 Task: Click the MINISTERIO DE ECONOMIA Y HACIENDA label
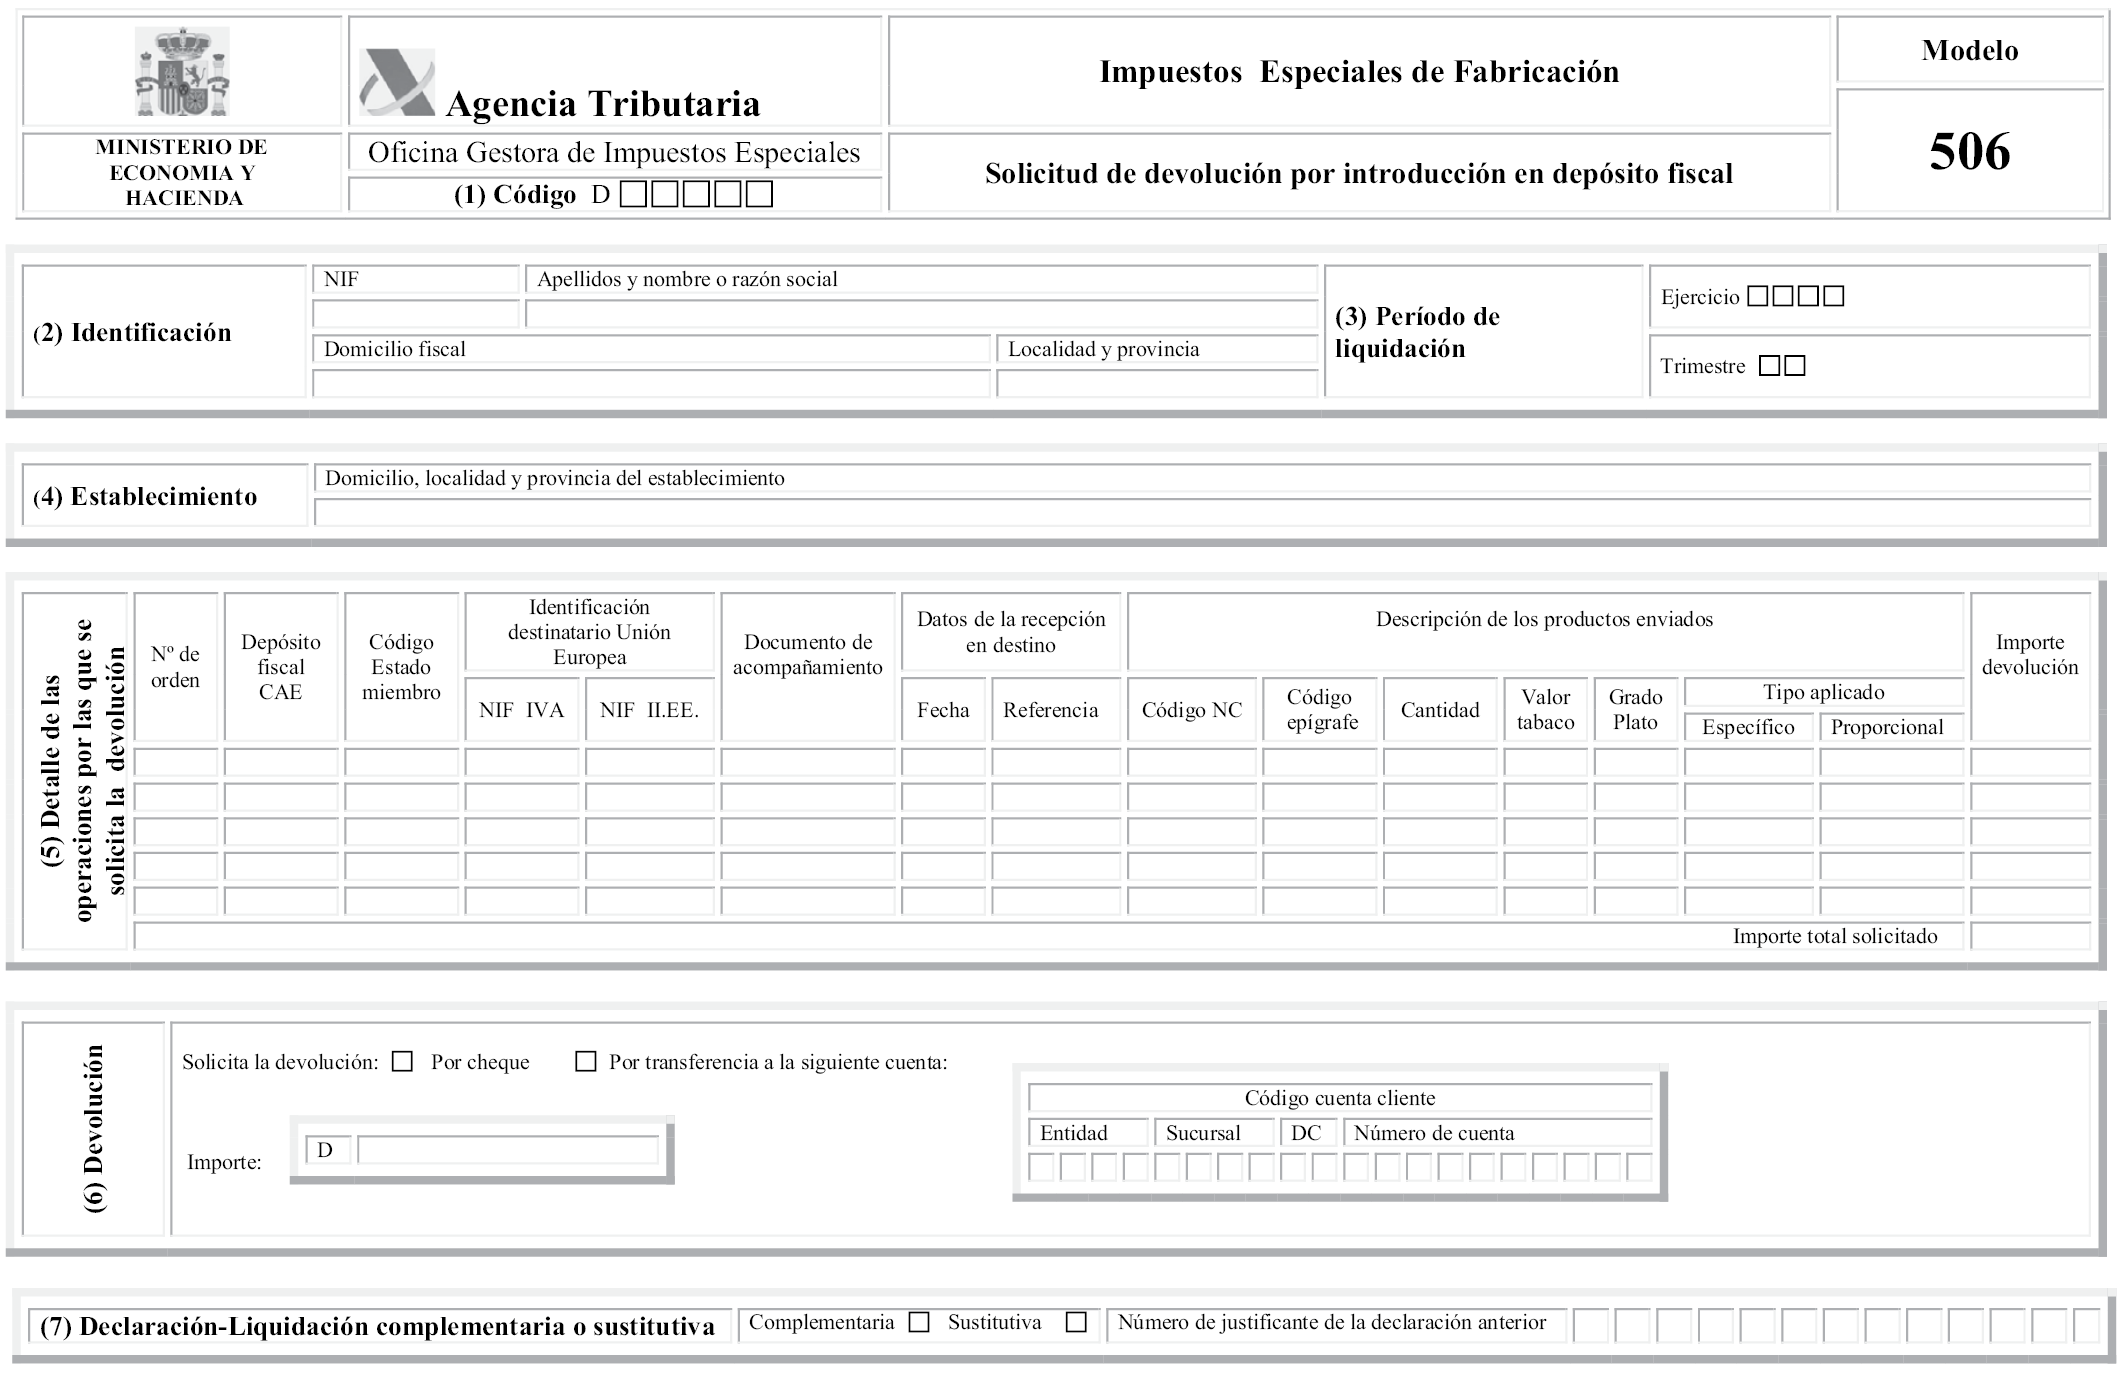tap(182, 173)
